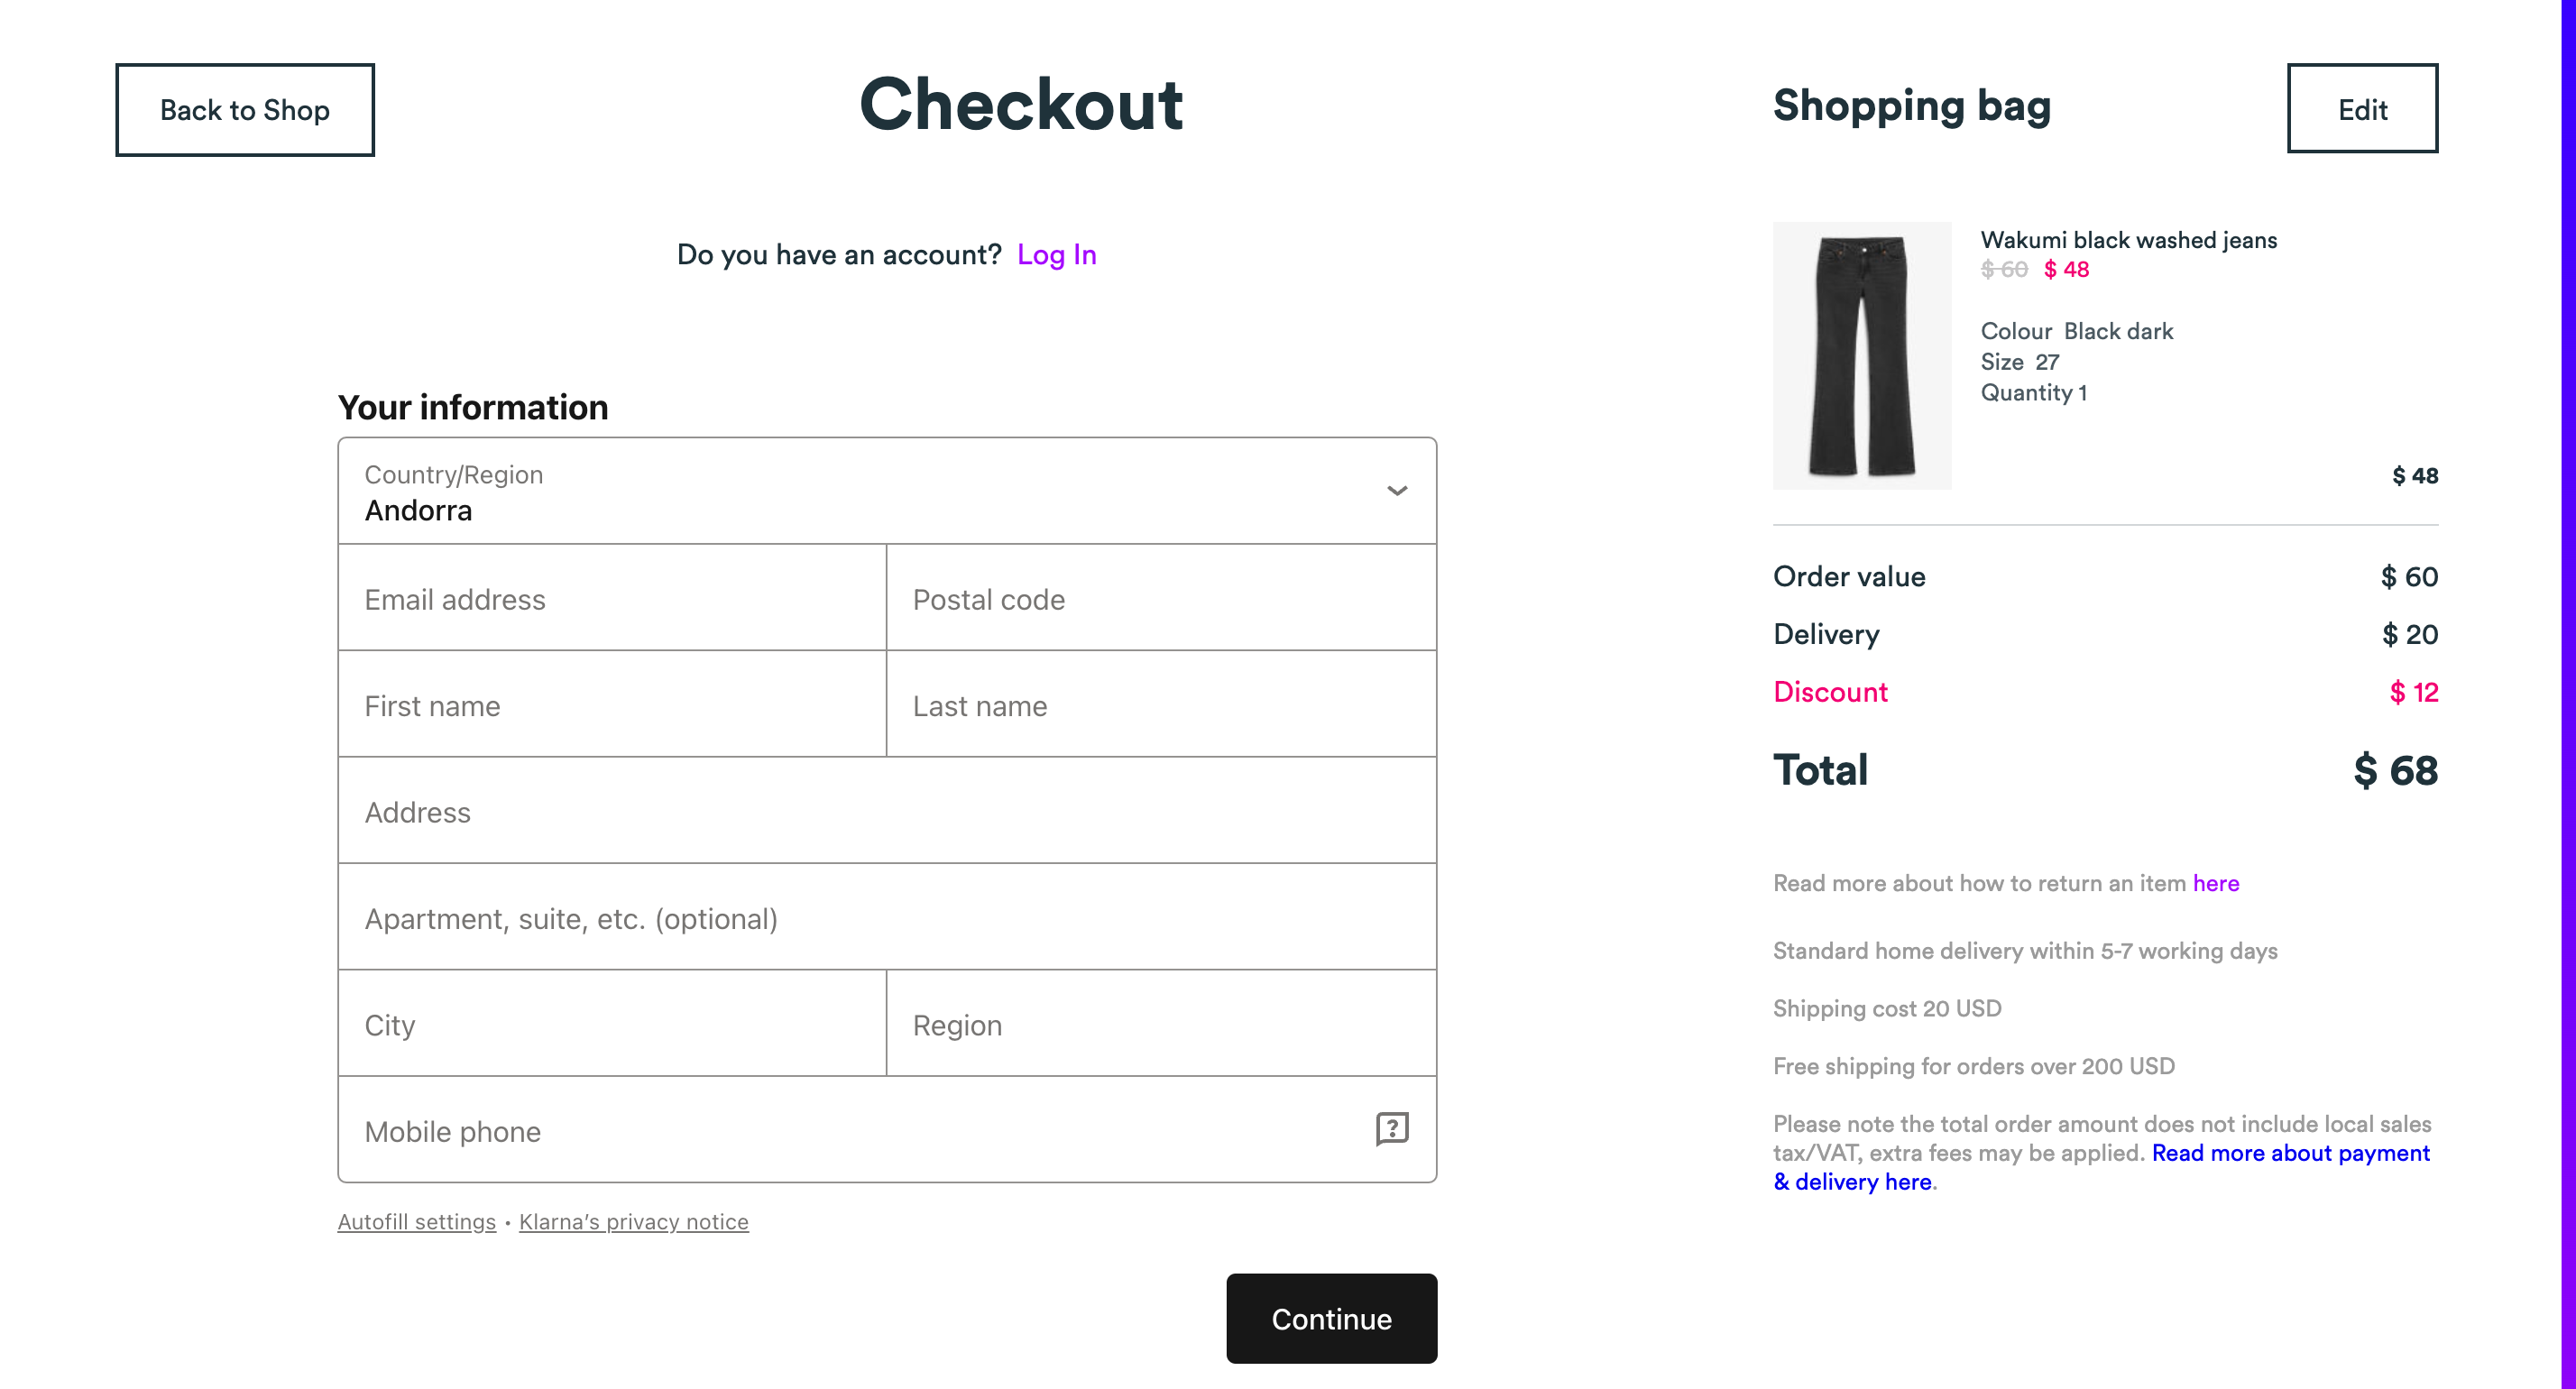Viewport: 2576px width, 1389px height.
Task: Enter email address input field
Action: (611, 599)
